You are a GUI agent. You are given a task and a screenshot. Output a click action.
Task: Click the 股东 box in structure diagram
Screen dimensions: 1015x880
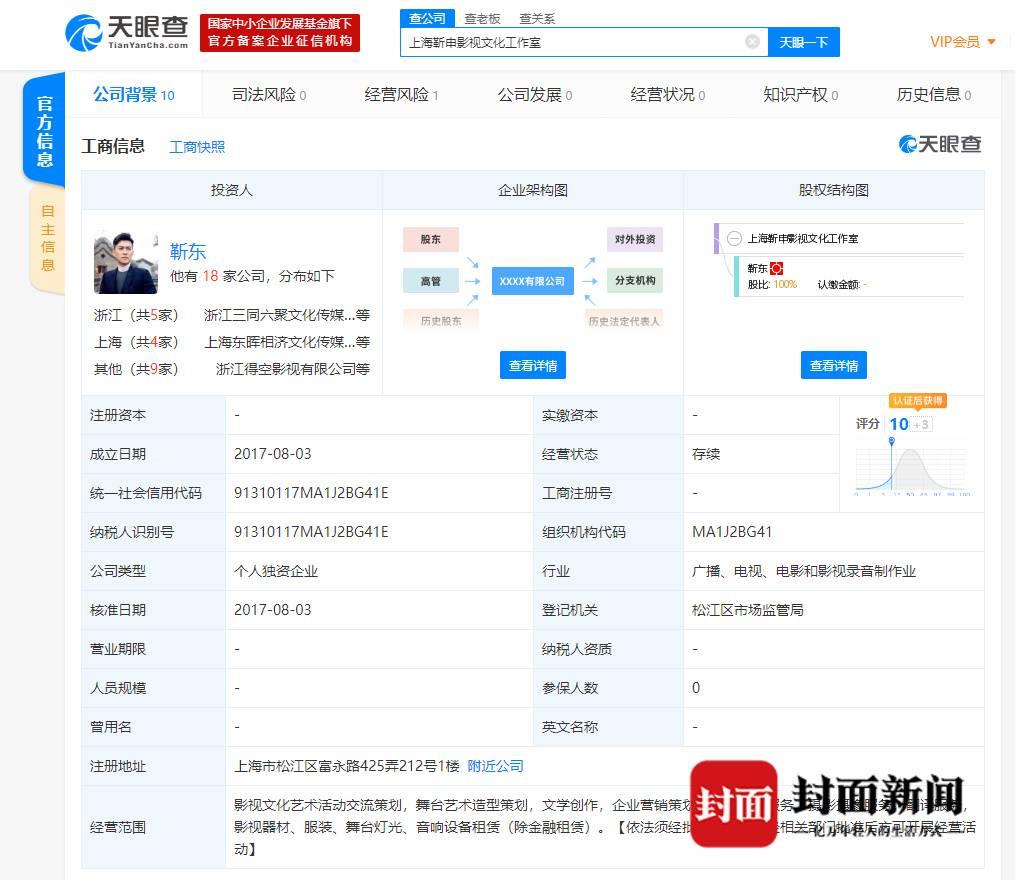pyautogui.click(x=430, y=240)
